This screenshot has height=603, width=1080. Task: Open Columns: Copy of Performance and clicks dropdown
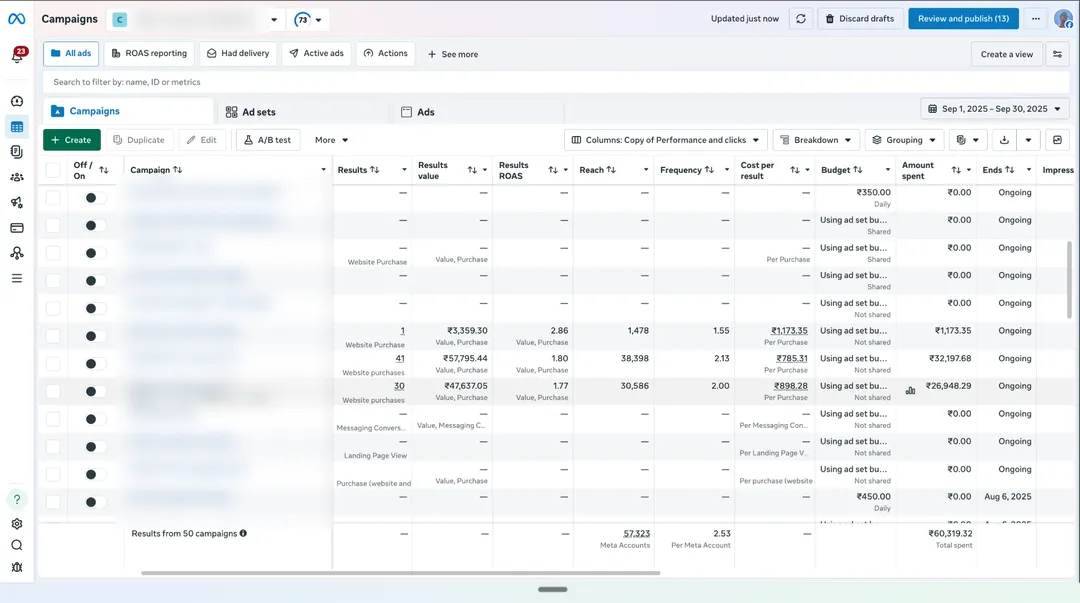(x=665, y=140)
